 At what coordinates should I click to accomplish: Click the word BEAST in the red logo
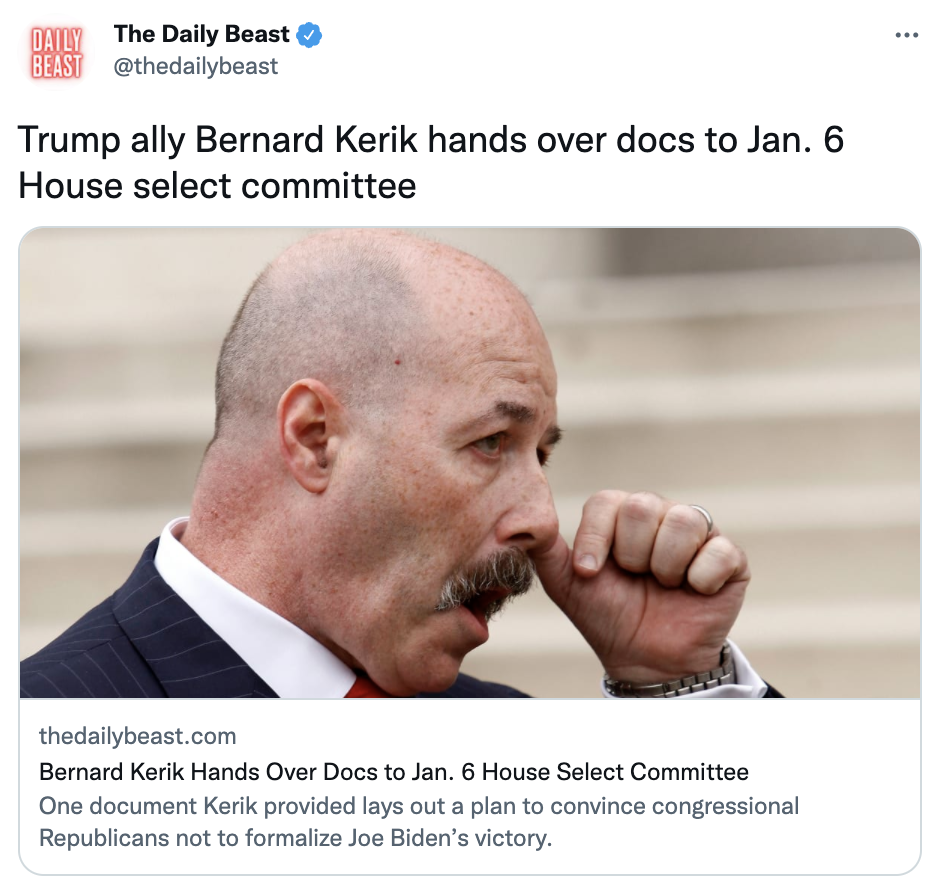[57, 66]
